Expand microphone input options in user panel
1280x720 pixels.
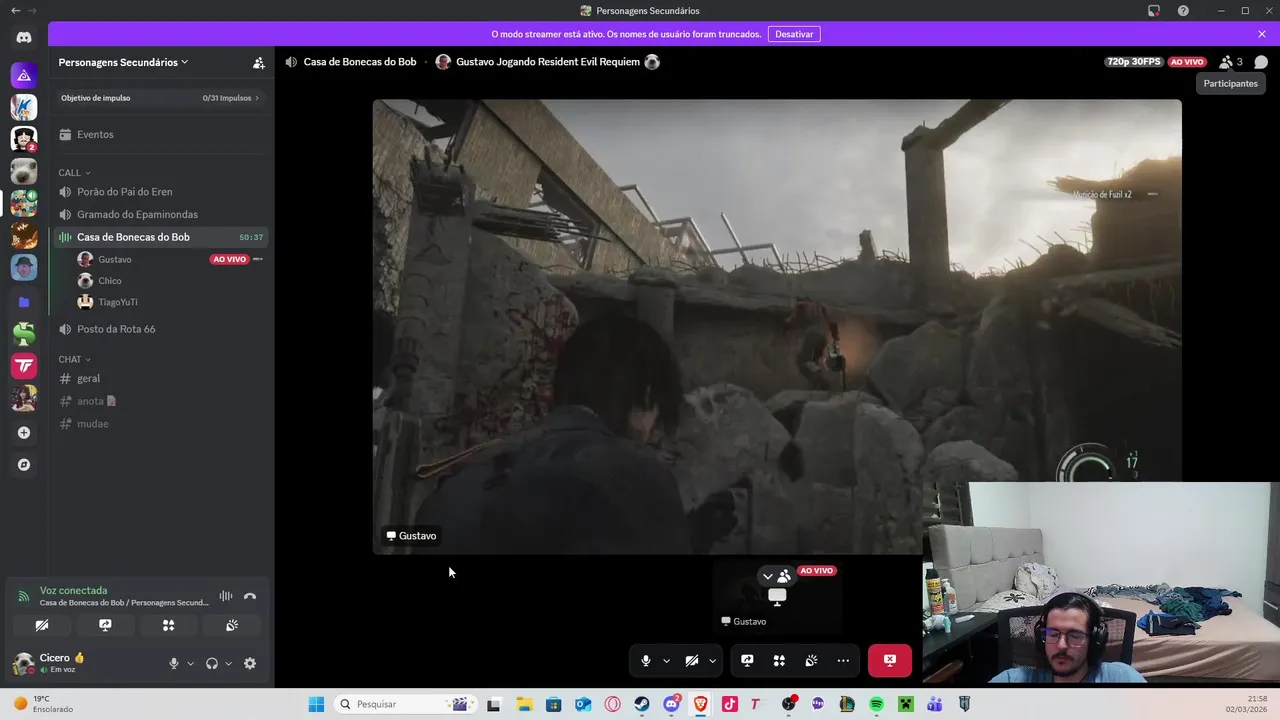[190, 663]
